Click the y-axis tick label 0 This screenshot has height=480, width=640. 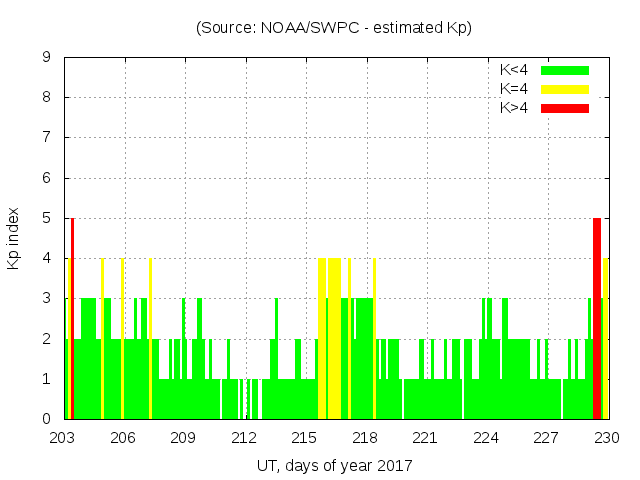47,419
